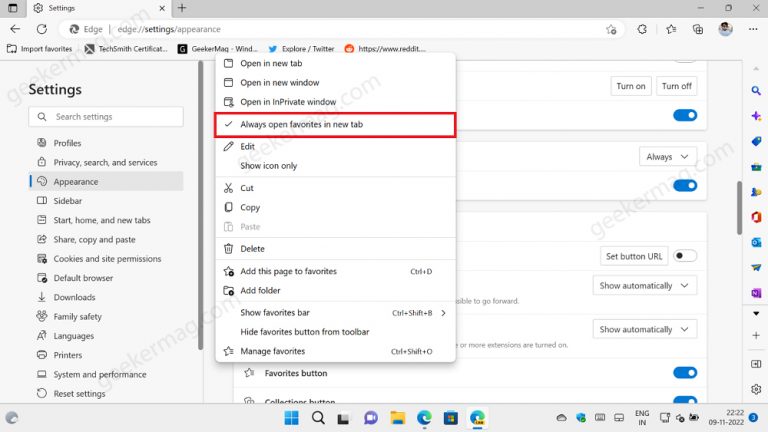
Task: Open Windows Start button
Action: tap(291, 418)
